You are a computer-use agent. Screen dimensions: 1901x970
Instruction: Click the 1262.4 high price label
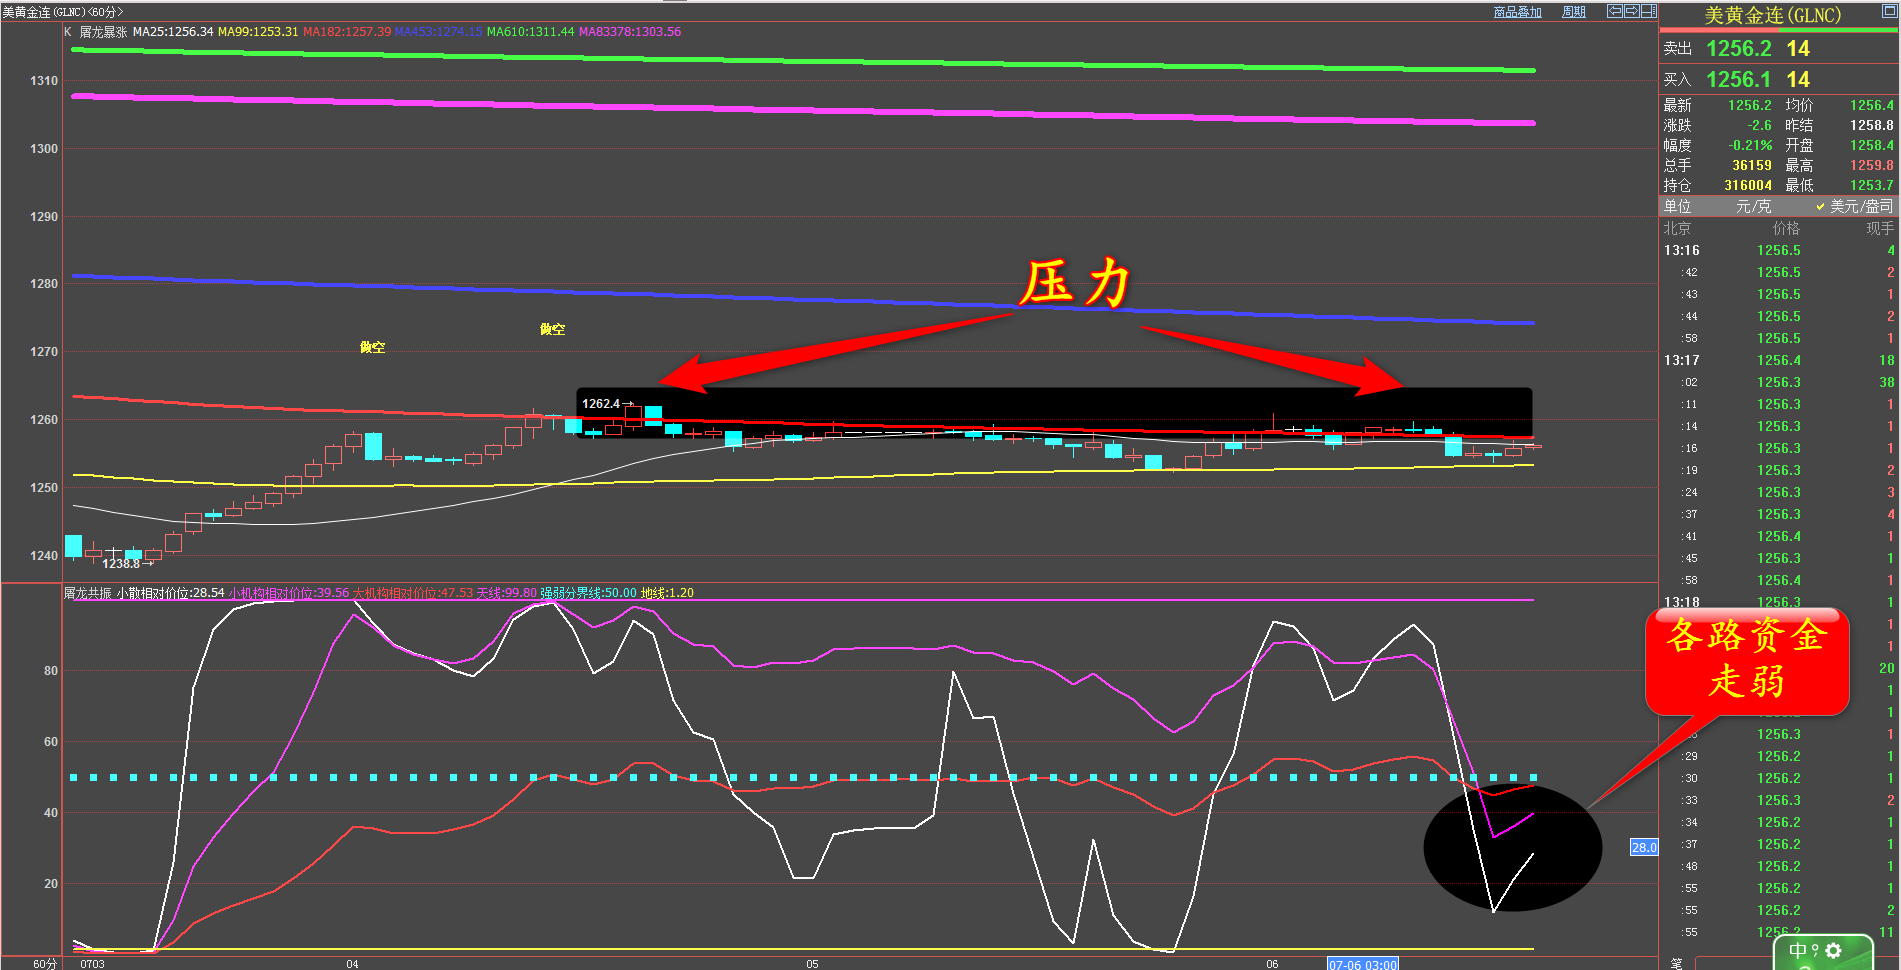pos(601,404)
